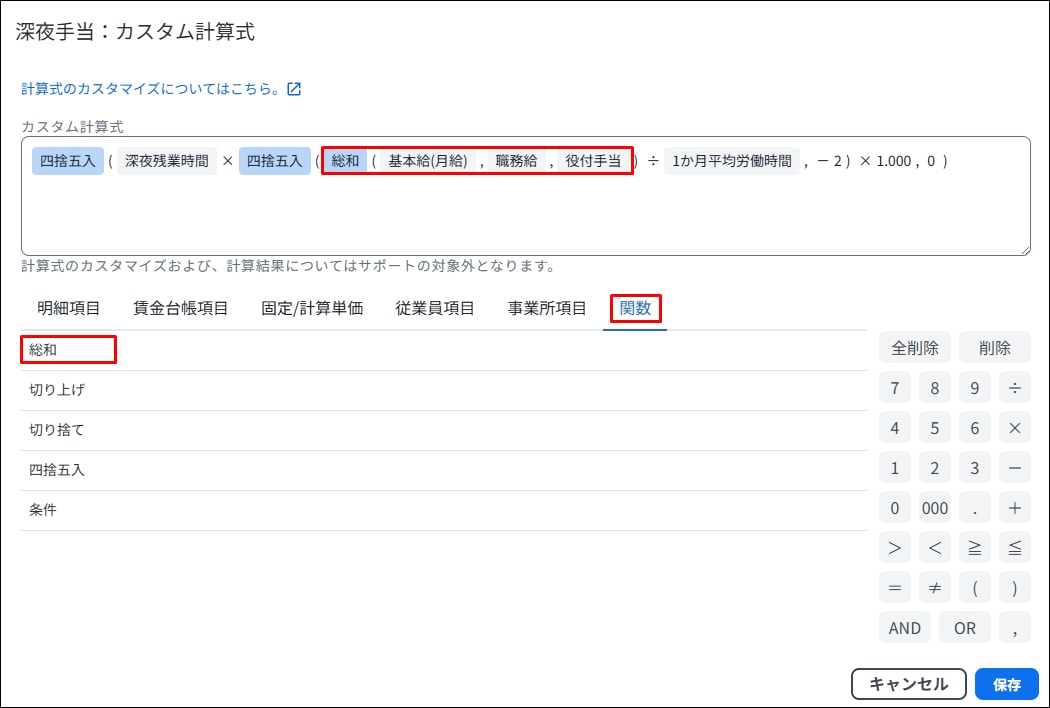Insert the minus − operator

click(1014, 468)
